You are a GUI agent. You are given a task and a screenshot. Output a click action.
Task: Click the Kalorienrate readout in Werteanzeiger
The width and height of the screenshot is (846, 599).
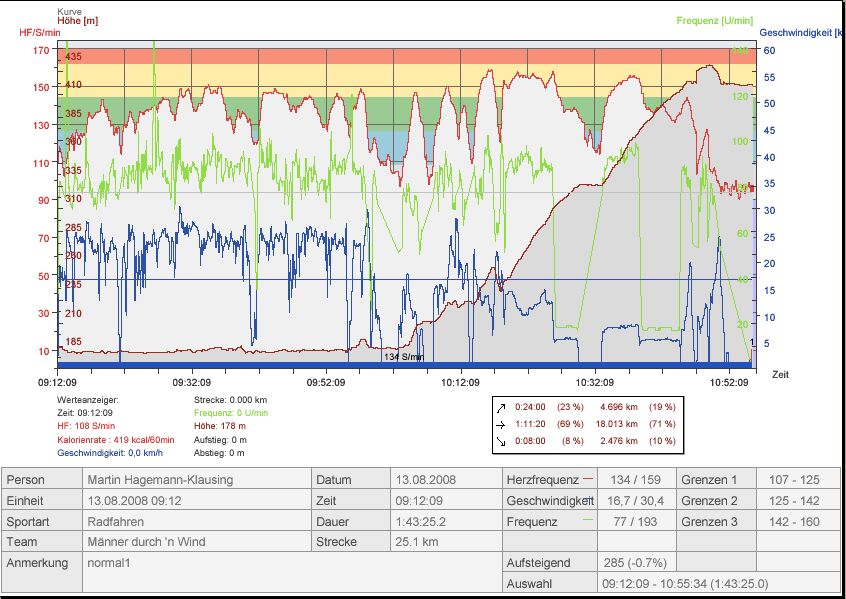[x=116, y=440]
